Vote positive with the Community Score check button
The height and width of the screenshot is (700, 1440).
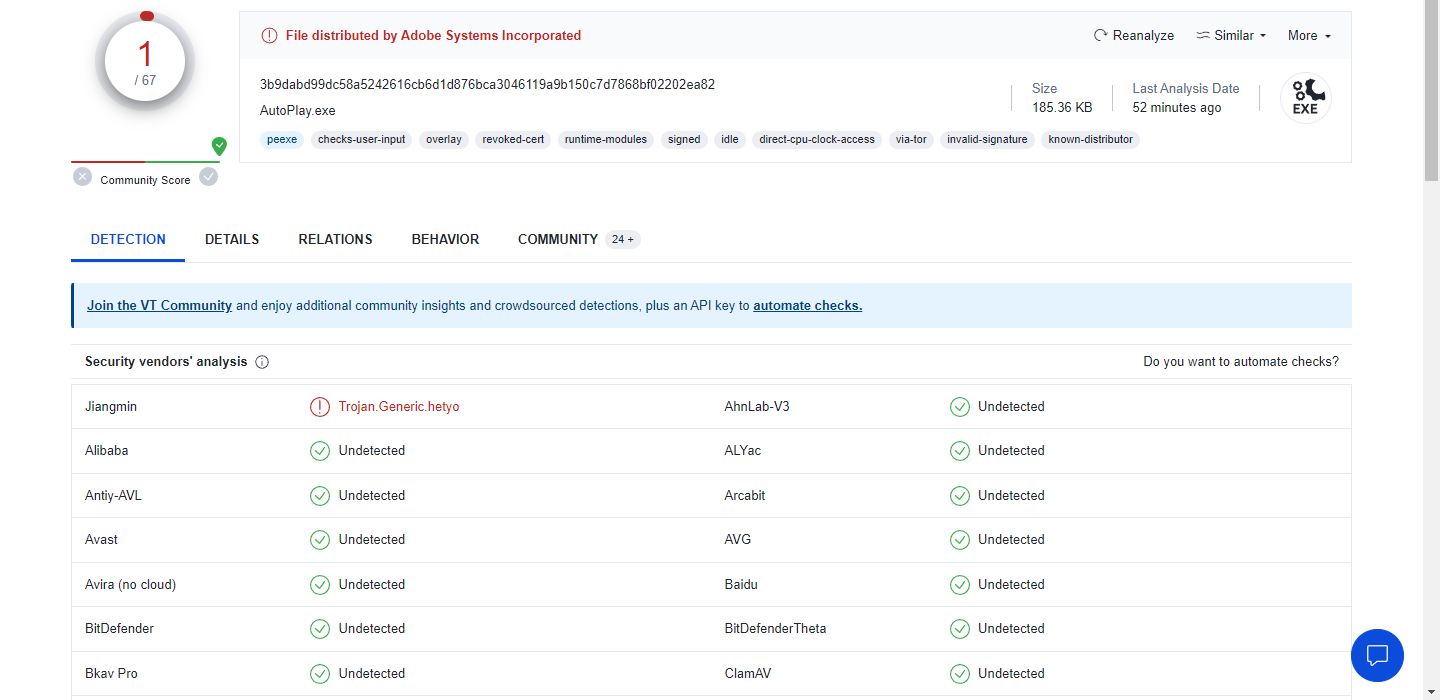click(208, 177)
